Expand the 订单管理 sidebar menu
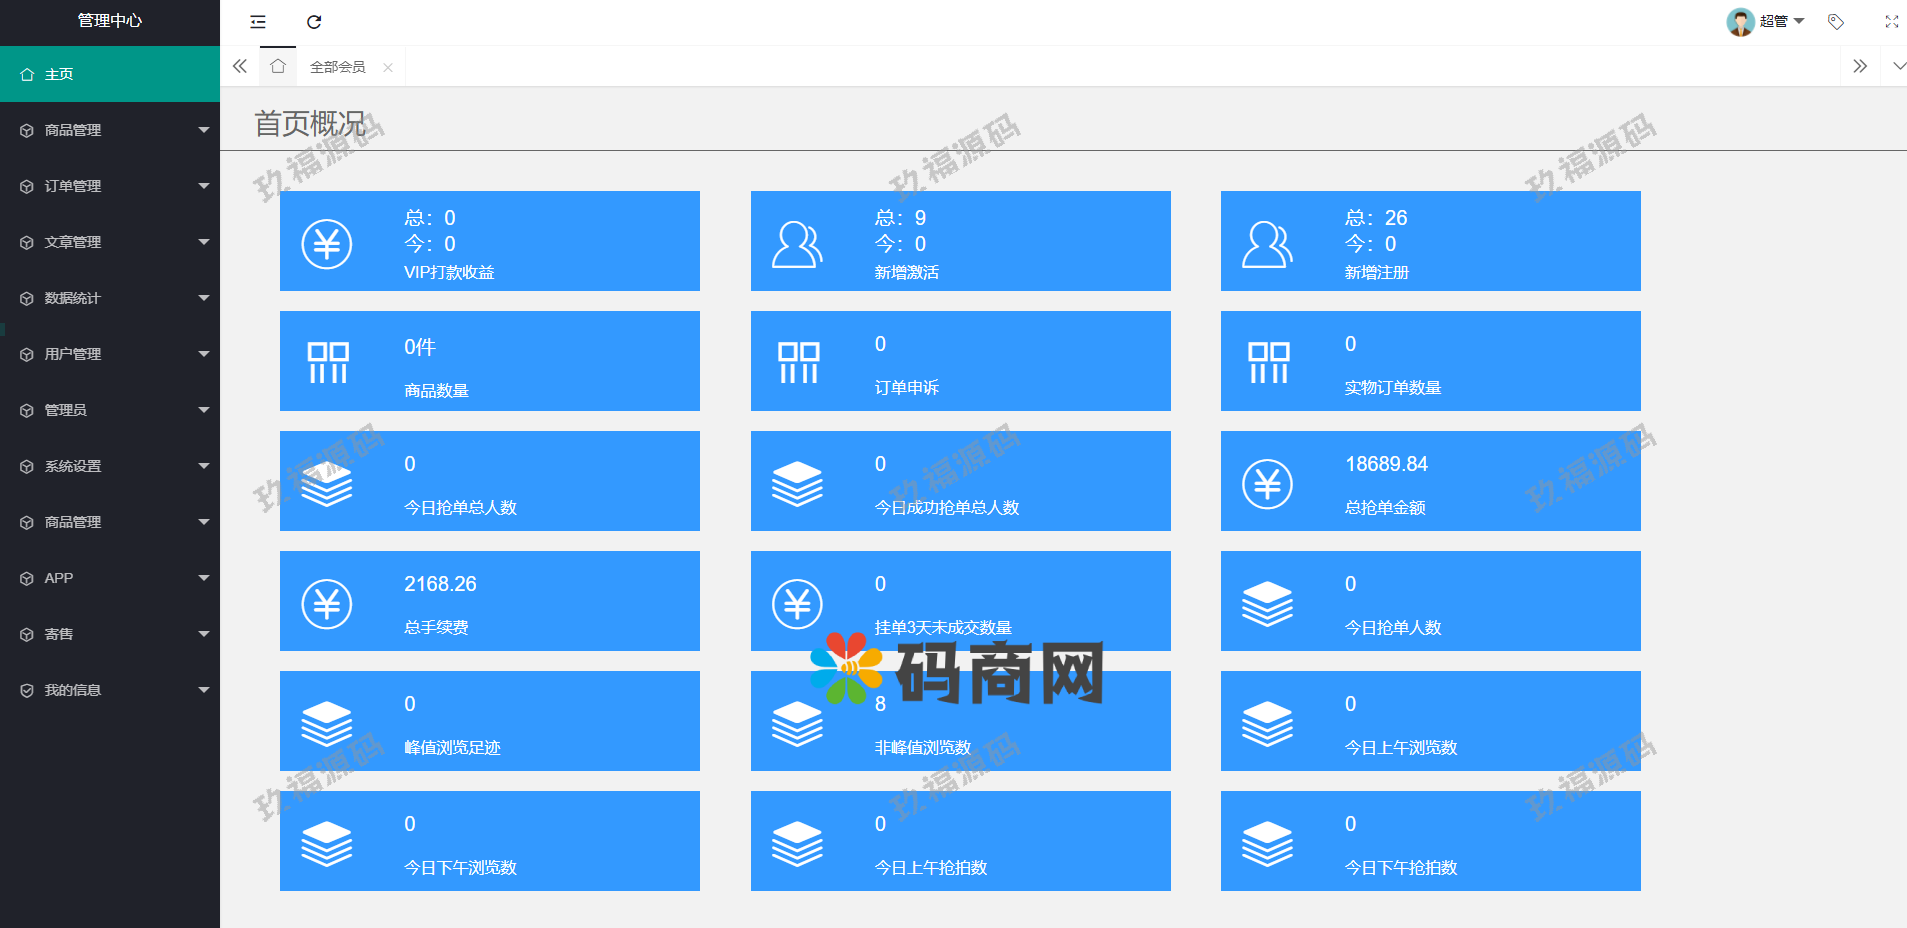Viewport: 1907px width, 928px height. coord(109,186)
